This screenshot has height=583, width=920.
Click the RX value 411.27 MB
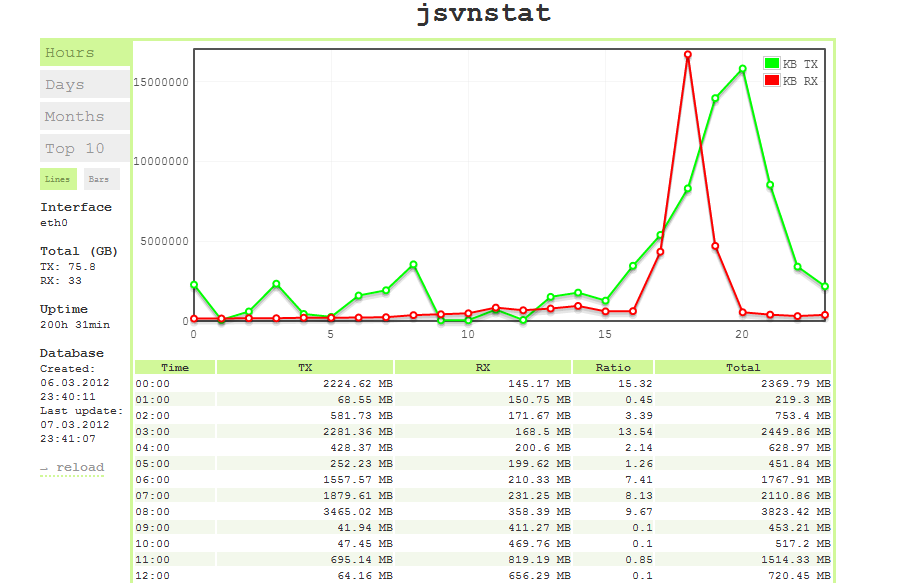(x=539, y=528)
